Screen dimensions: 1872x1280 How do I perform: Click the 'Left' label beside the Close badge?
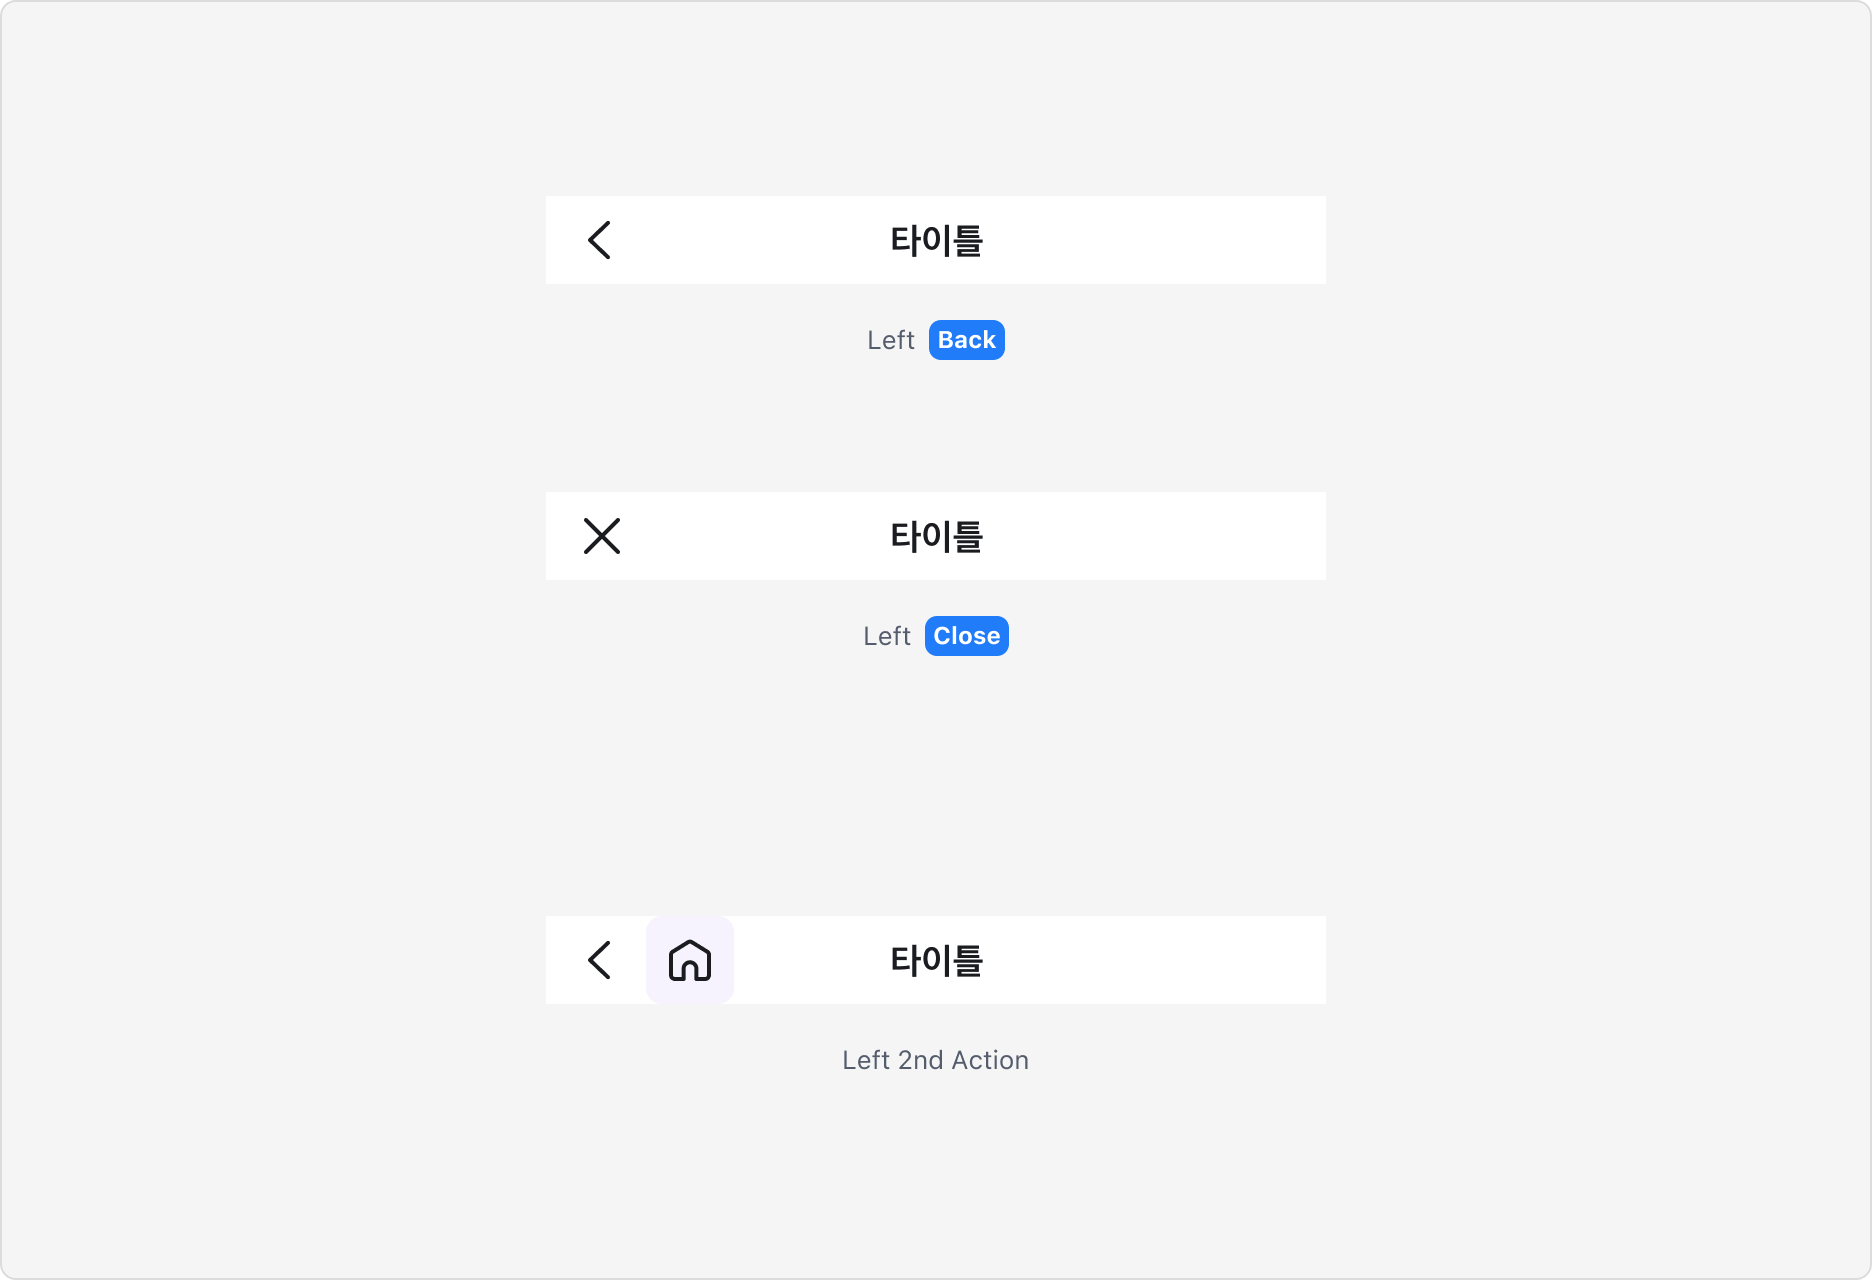(x=887, y=636)
